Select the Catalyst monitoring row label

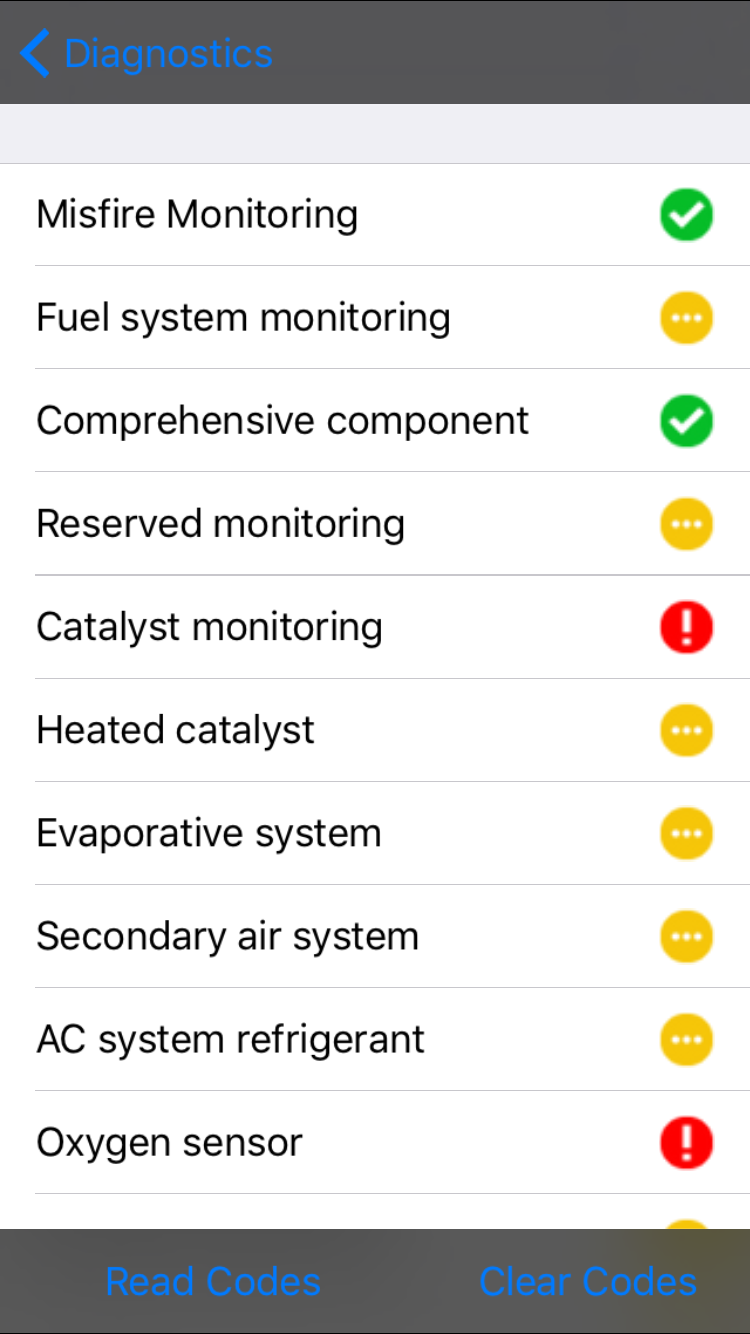(209, 627)
